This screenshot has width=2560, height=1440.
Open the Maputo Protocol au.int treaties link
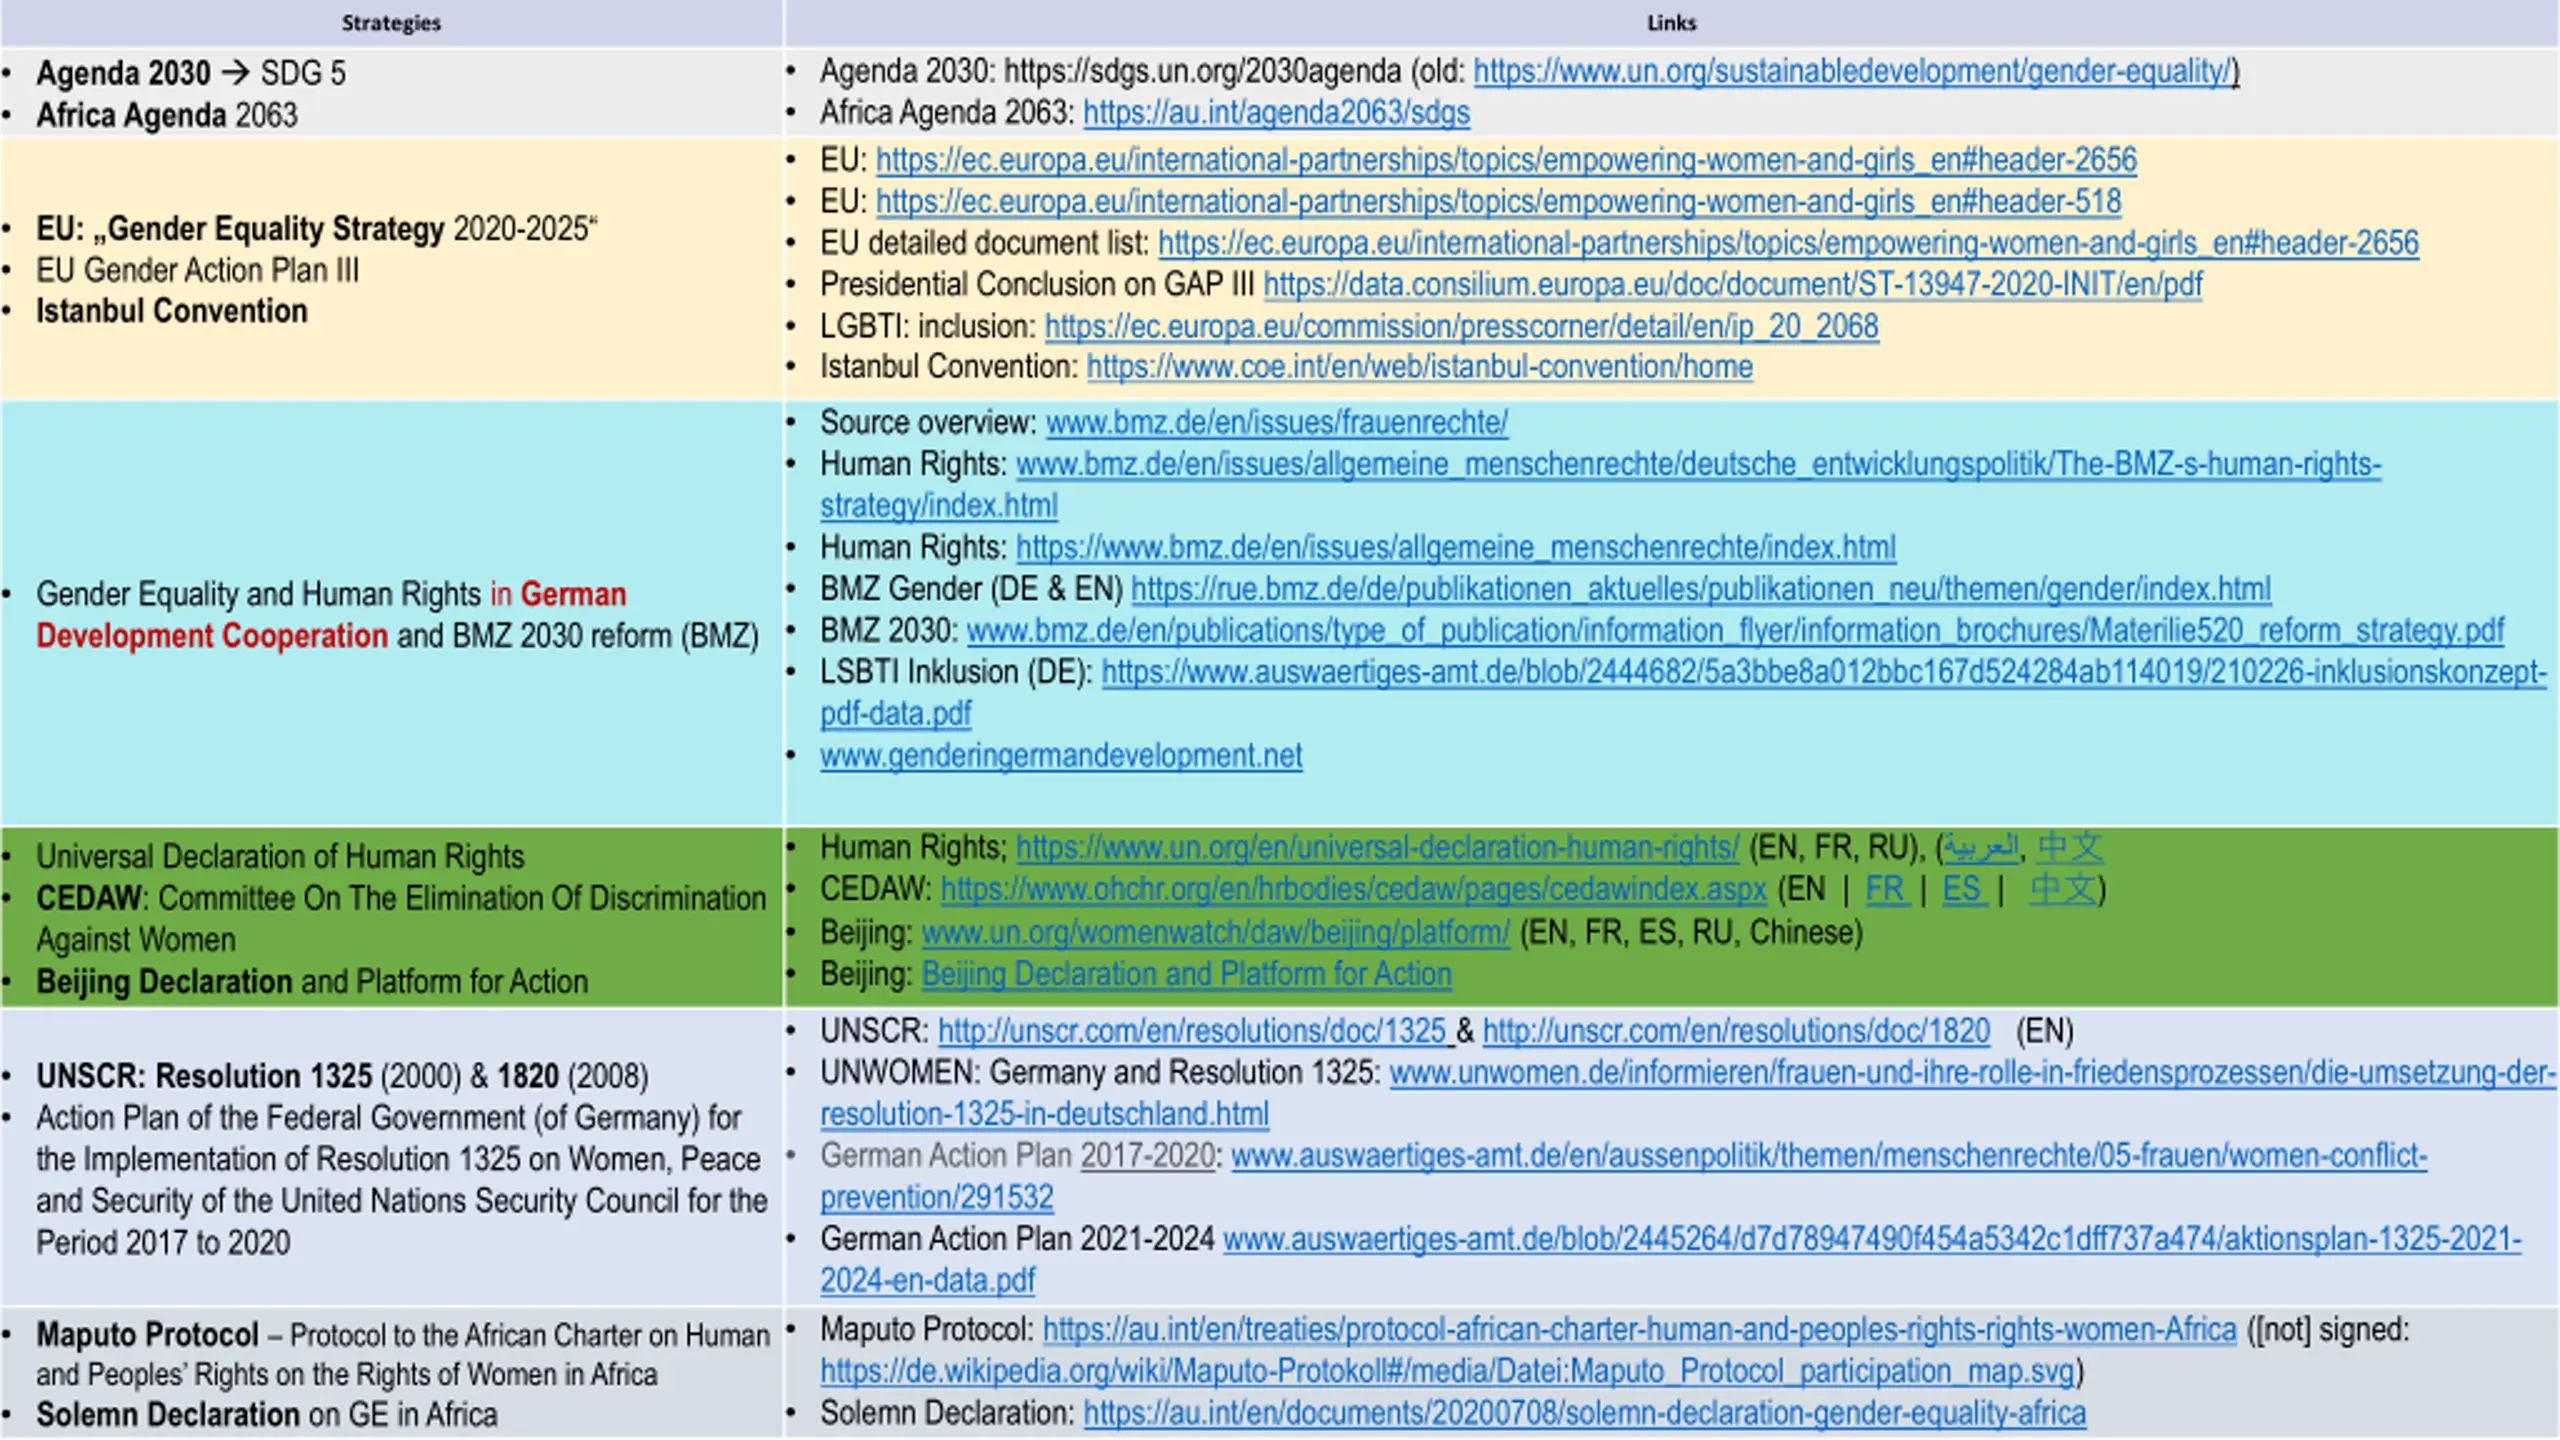(1640, 1331)
